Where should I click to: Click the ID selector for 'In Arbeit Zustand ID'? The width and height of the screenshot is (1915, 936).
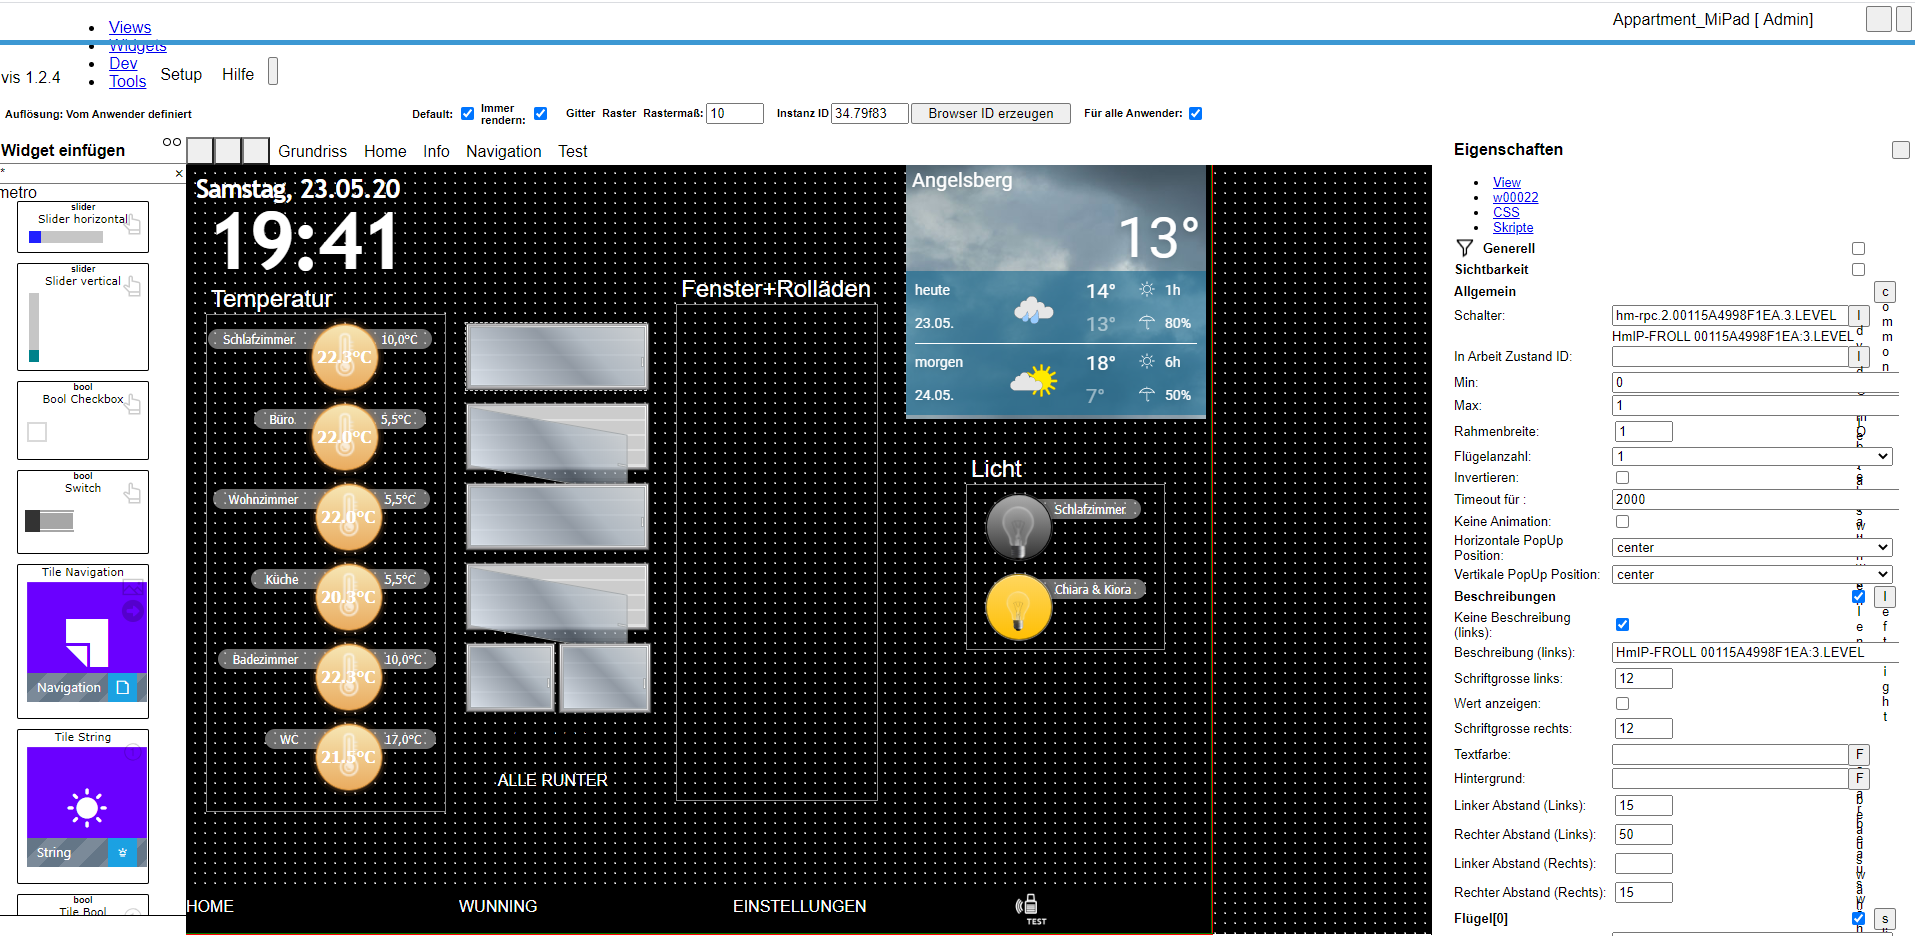pos(1858,356)
